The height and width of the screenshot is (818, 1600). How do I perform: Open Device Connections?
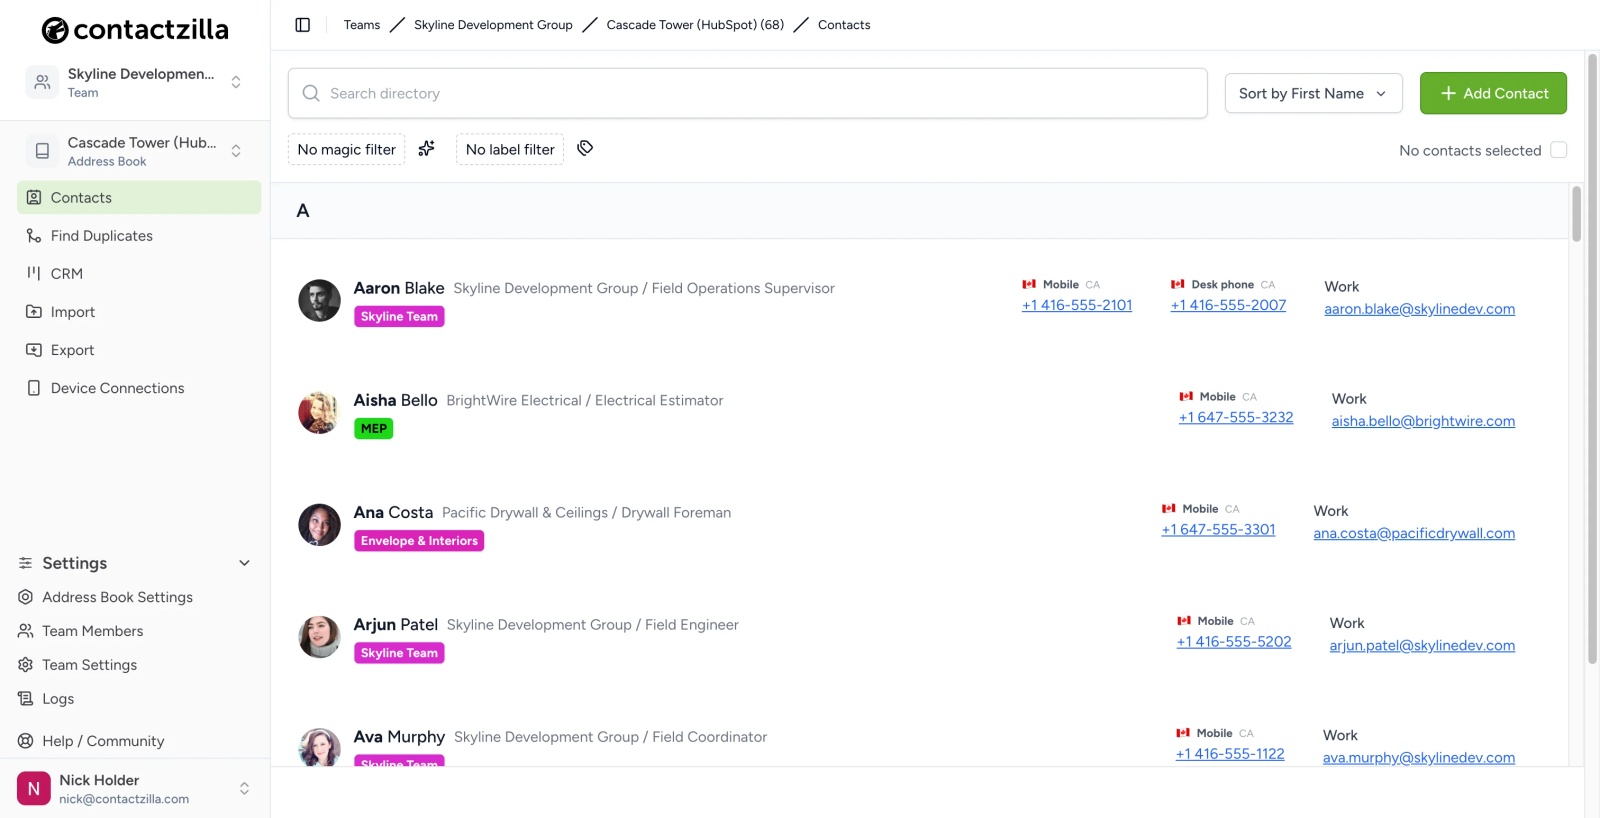(139, 388)
